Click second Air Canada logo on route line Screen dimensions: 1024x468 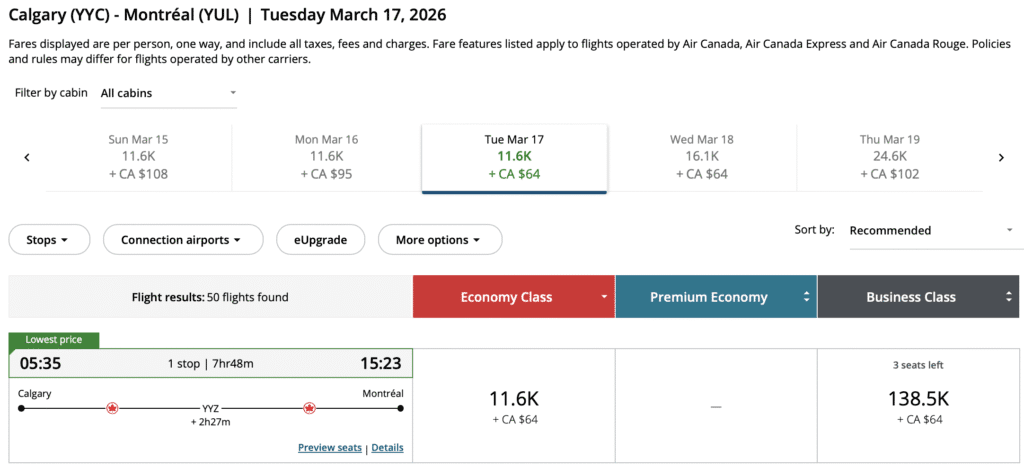point(309,408)
